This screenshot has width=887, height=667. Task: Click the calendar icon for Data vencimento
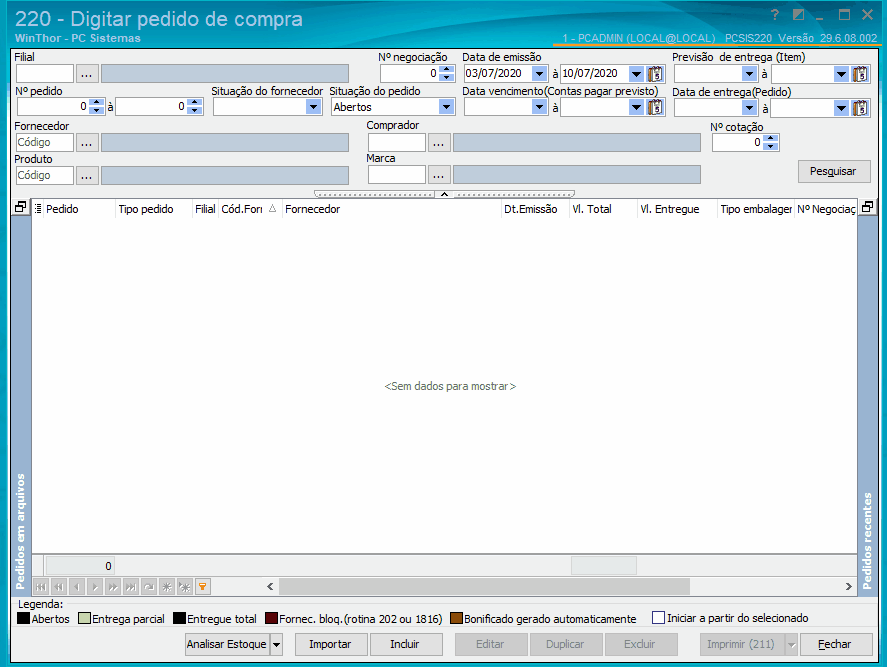click(656, 107)
